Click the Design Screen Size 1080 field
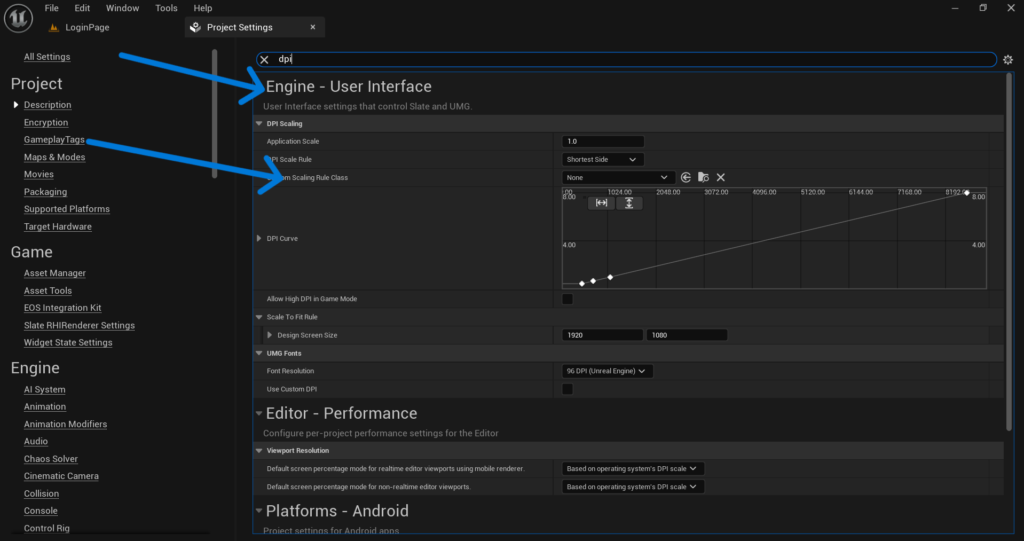The image size is (1024, 541). click(x=686, y=335)
